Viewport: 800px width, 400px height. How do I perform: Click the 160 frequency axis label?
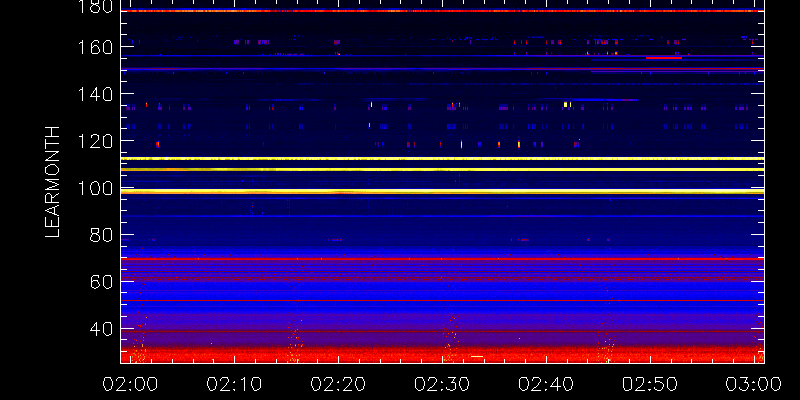click(x=95, y=47)
